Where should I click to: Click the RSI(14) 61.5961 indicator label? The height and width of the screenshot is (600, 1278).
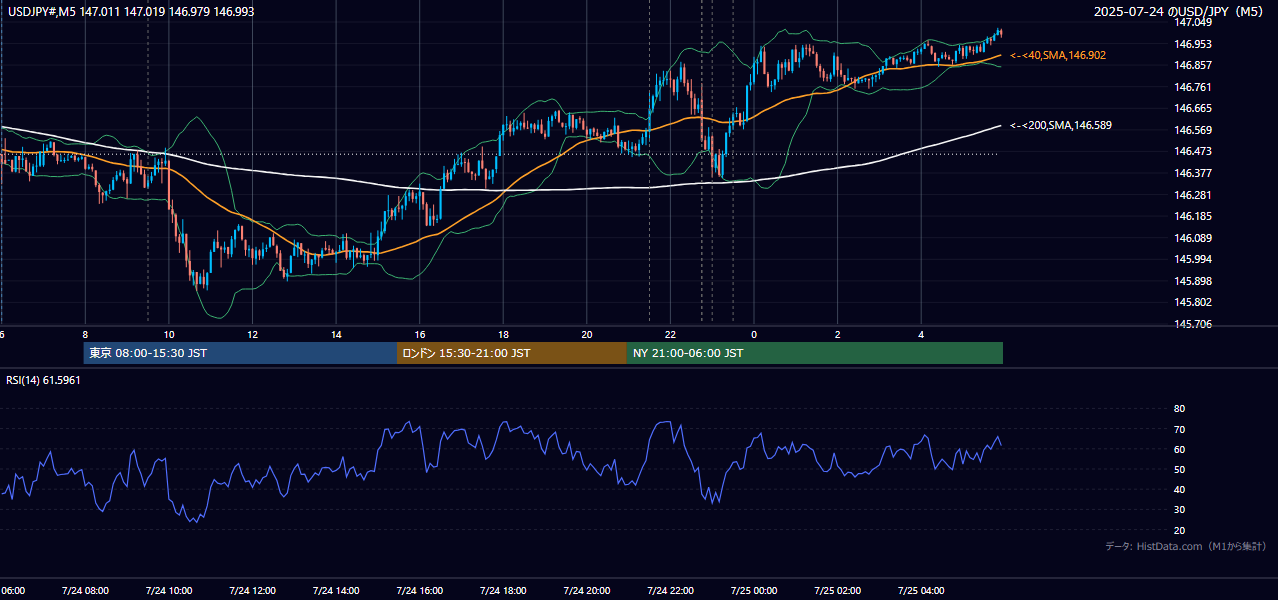coord(43,380)
